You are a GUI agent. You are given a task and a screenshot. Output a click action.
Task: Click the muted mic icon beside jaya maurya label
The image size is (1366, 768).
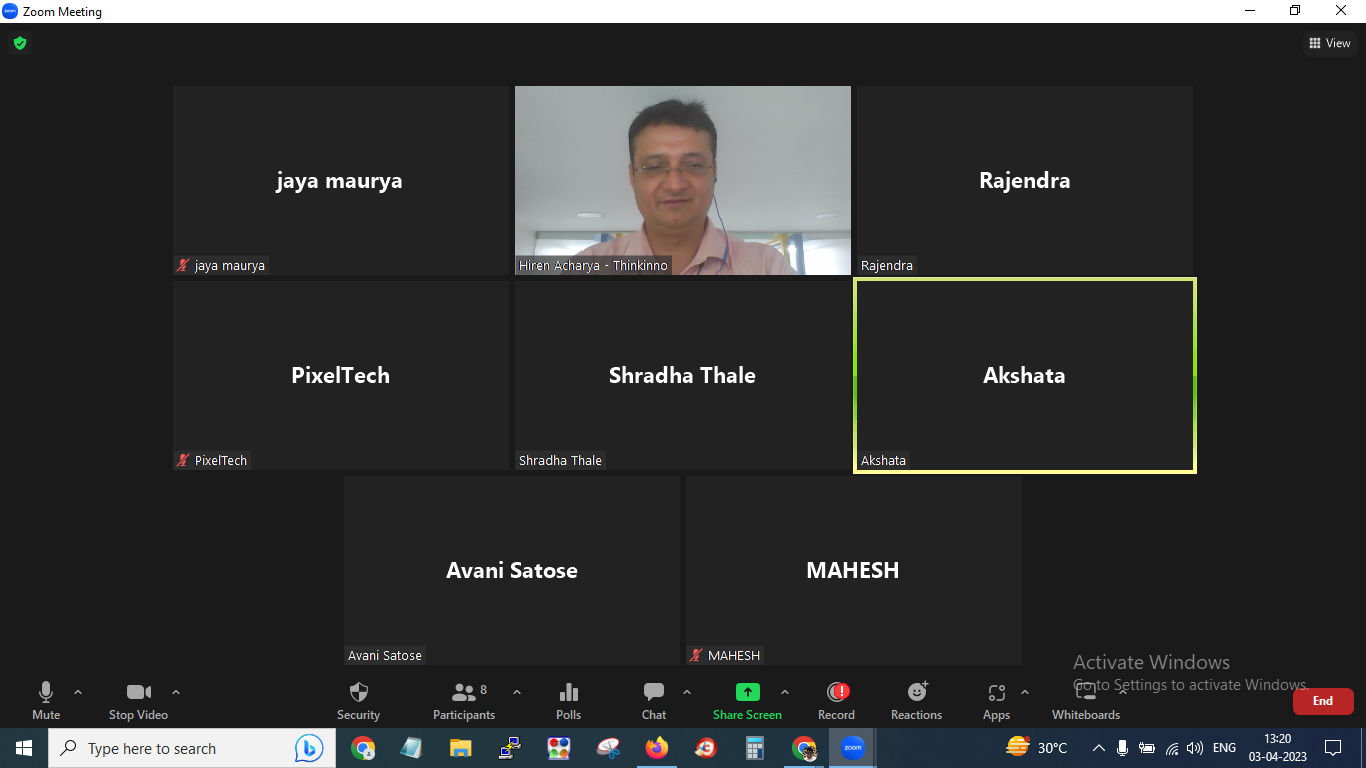[x=183, y=266]
